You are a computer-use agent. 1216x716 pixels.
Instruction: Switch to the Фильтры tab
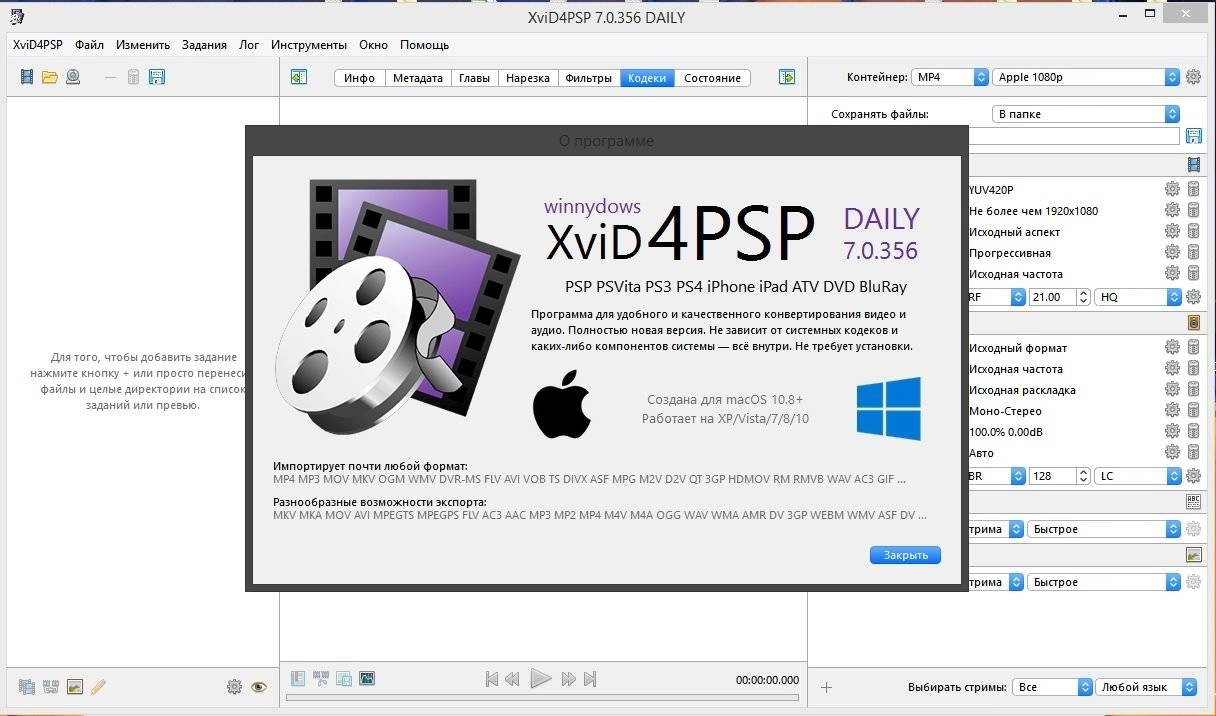coord(588,77)
